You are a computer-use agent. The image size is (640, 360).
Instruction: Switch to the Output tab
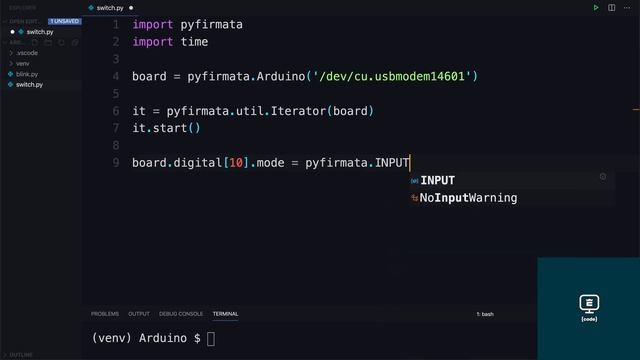pos(139,314)
